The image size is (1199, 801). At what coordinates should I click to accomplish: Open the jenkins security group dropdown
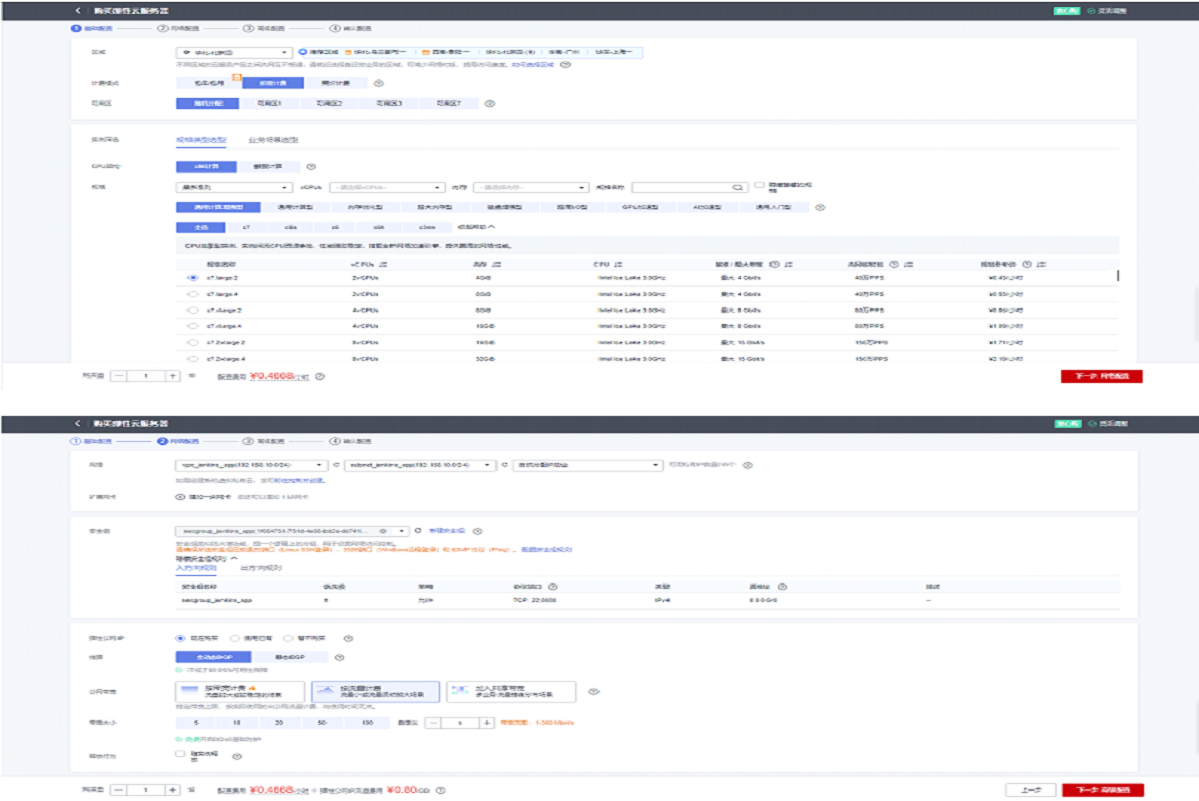[x=292, y=531]
